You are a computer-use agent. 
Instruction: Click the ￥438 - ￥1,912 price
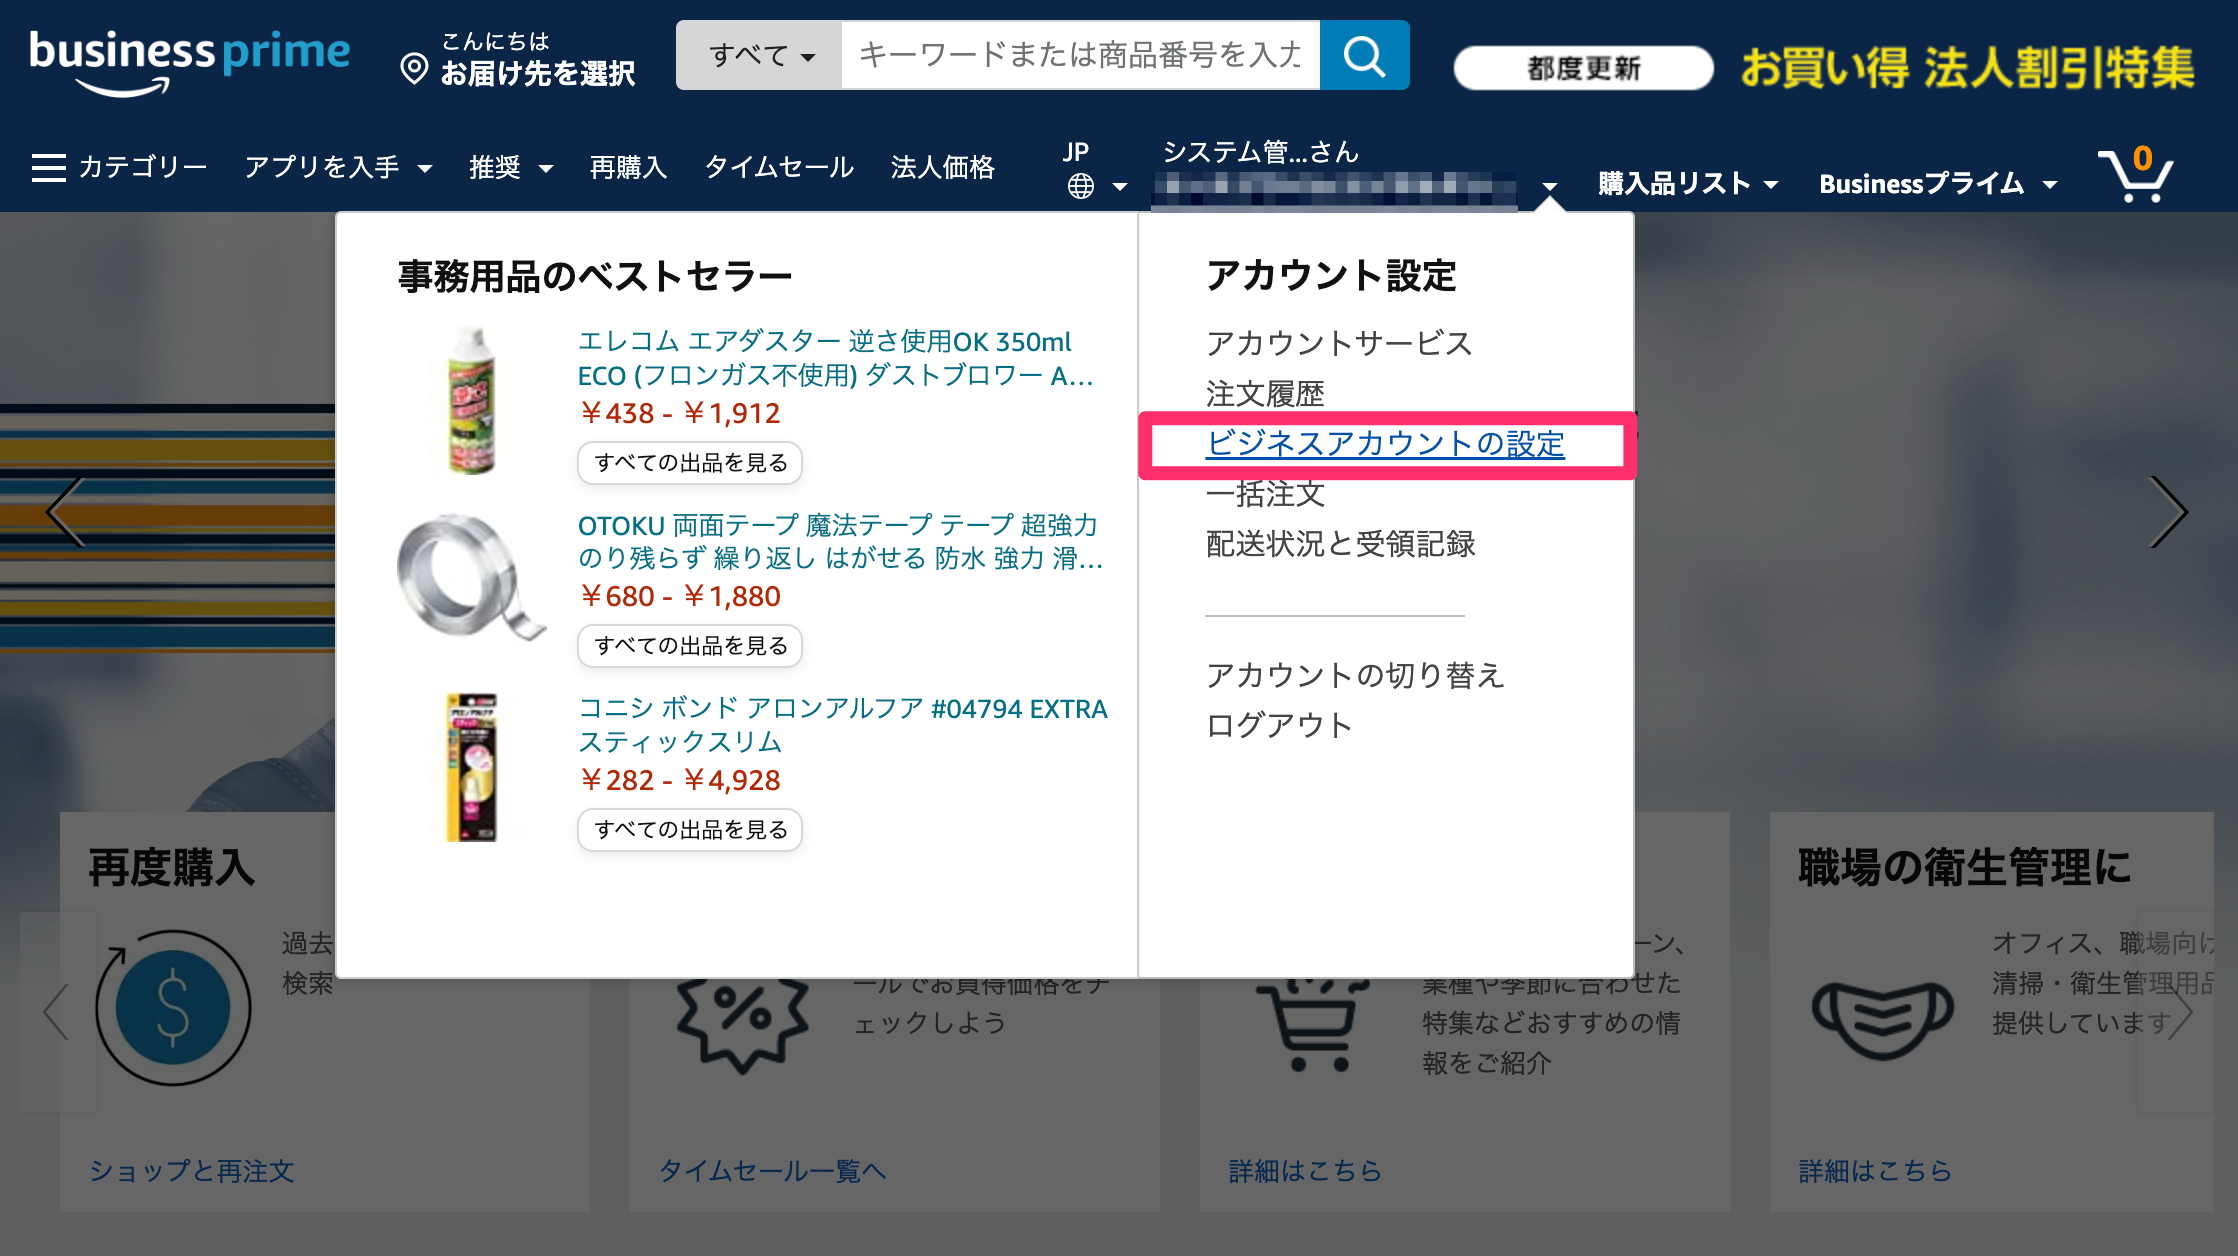(x=680, y=413)
